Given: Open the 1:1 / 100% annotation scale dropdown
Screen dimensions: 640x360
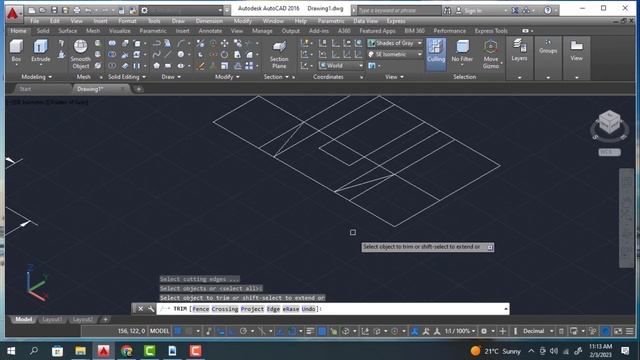Looking at the screenshot, I should point(460,331).
